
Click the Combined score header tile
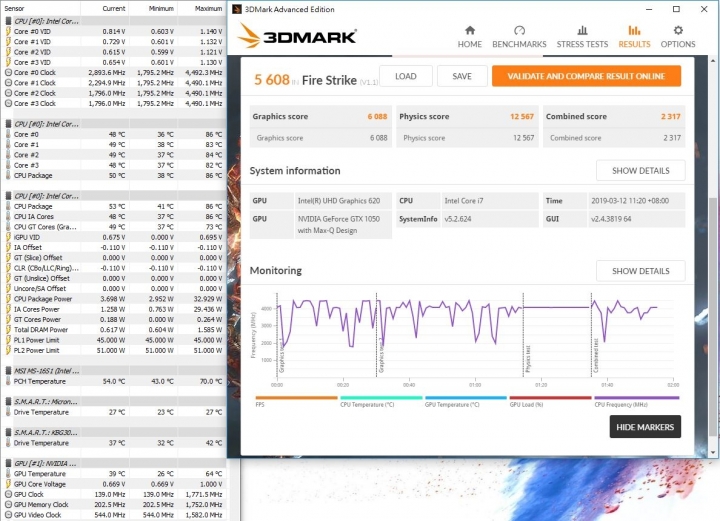click(x=614, y=117)
